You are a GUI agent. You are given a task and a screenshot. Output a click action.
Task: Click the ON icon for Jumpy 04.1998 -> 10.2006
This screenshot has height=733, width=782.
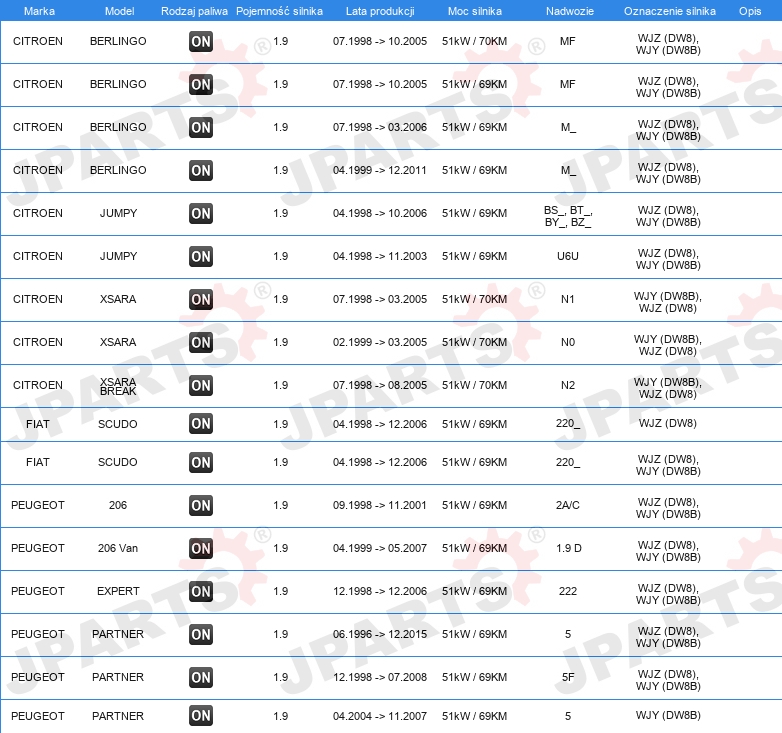[201, 213]
